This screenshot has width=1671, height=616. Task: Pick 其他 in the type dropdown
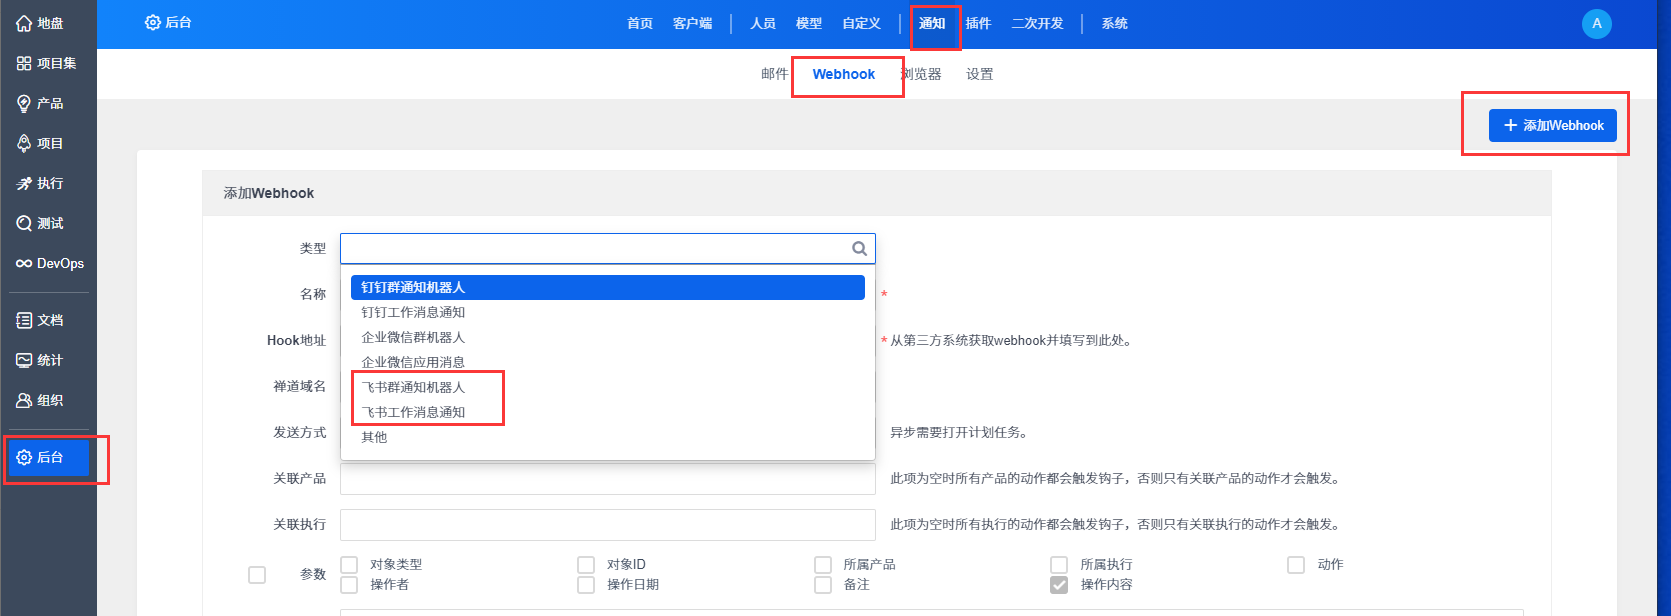point(374,437)
